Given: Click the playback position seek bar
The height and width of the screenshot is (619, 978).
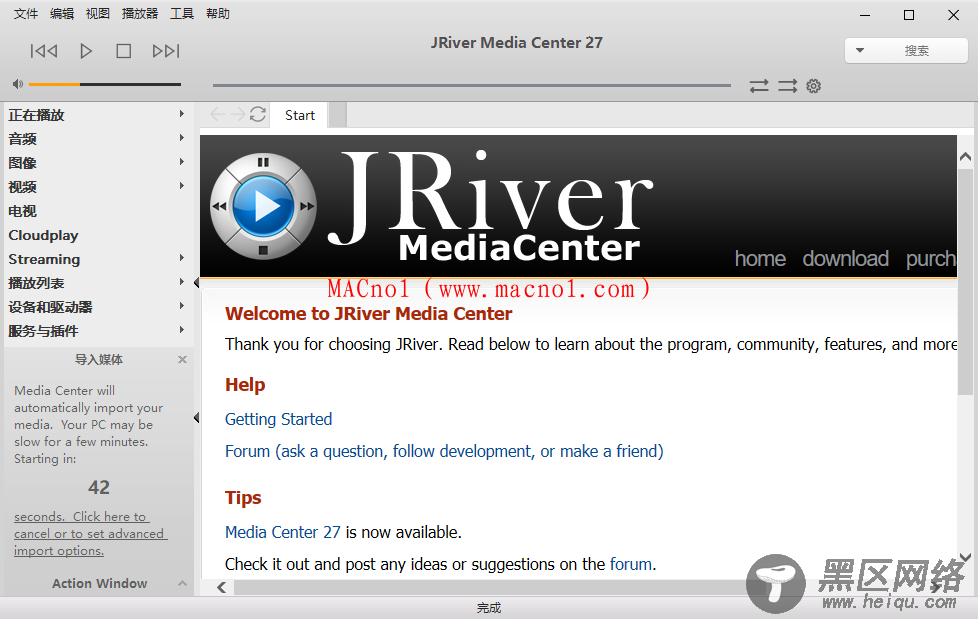Looking at the screenshot, I should 472,85.
